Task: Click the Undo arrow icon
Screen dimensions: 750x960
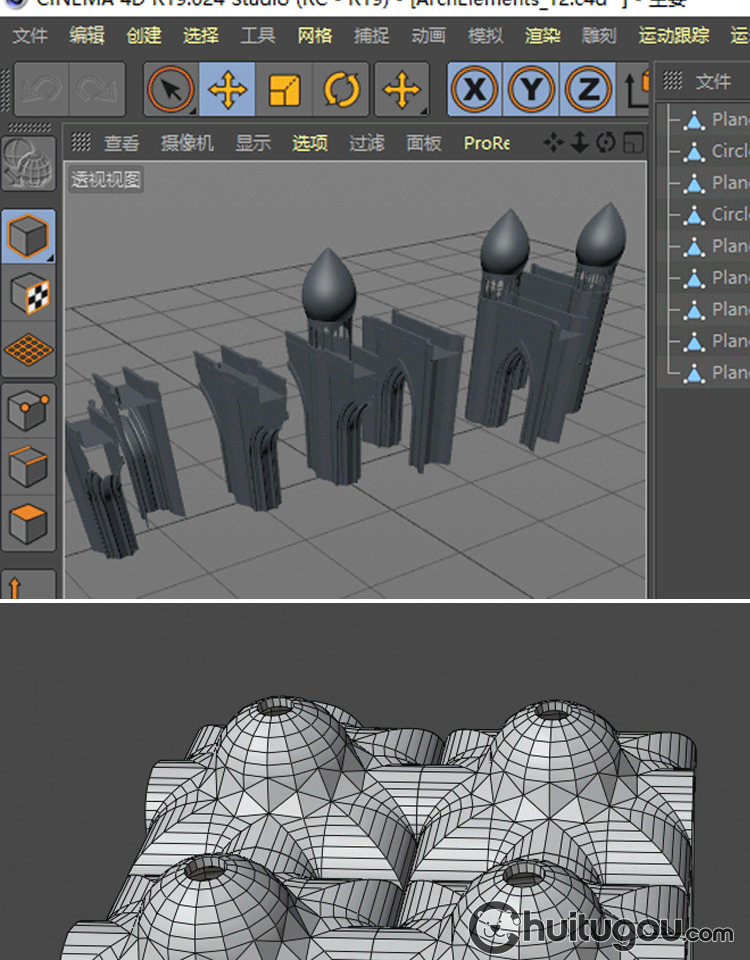Action: point(41,89)
